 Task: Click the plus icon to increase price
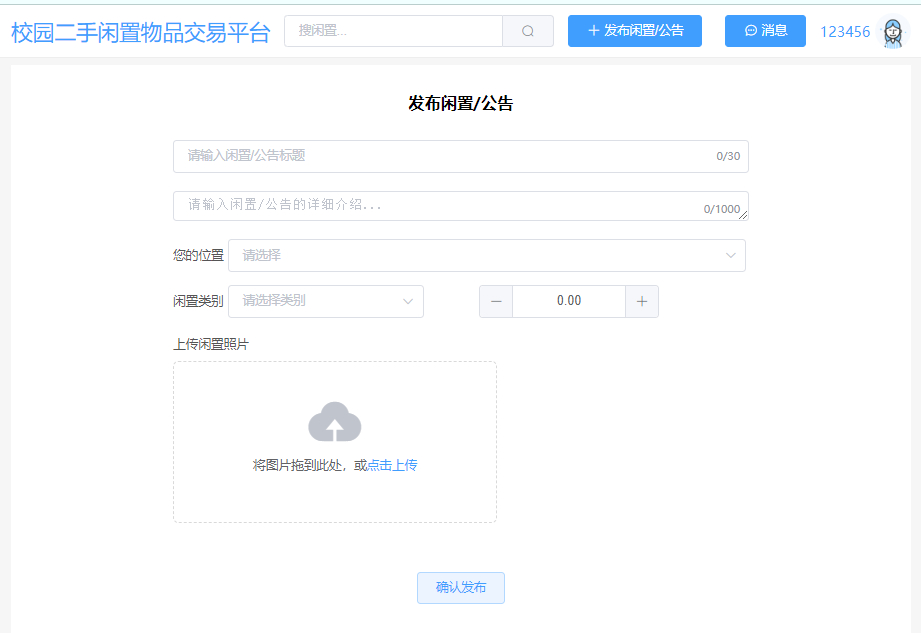(641, 301)
